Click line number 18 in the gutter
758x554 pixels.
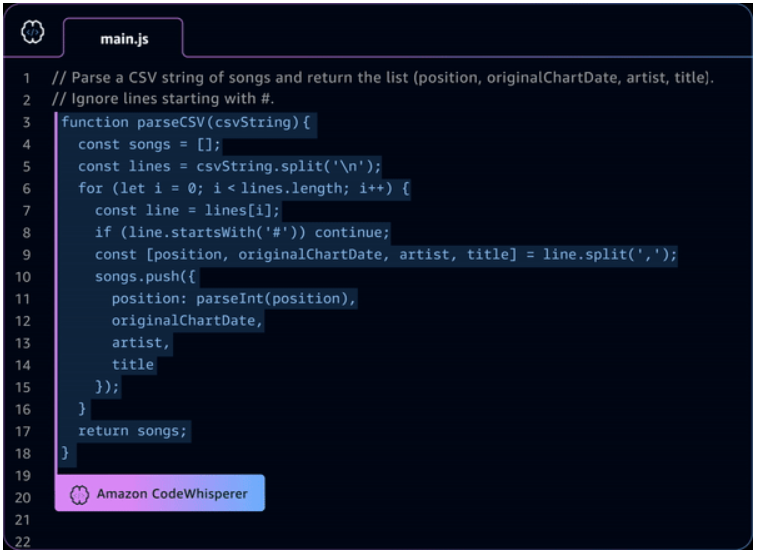tap(23, 453)
